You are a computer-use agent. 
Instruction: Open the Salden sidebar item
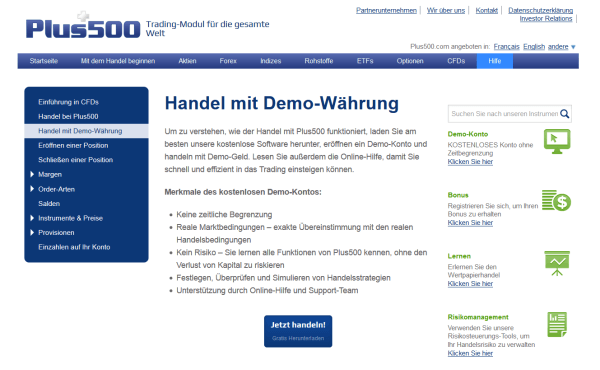(x=49, y=204)
